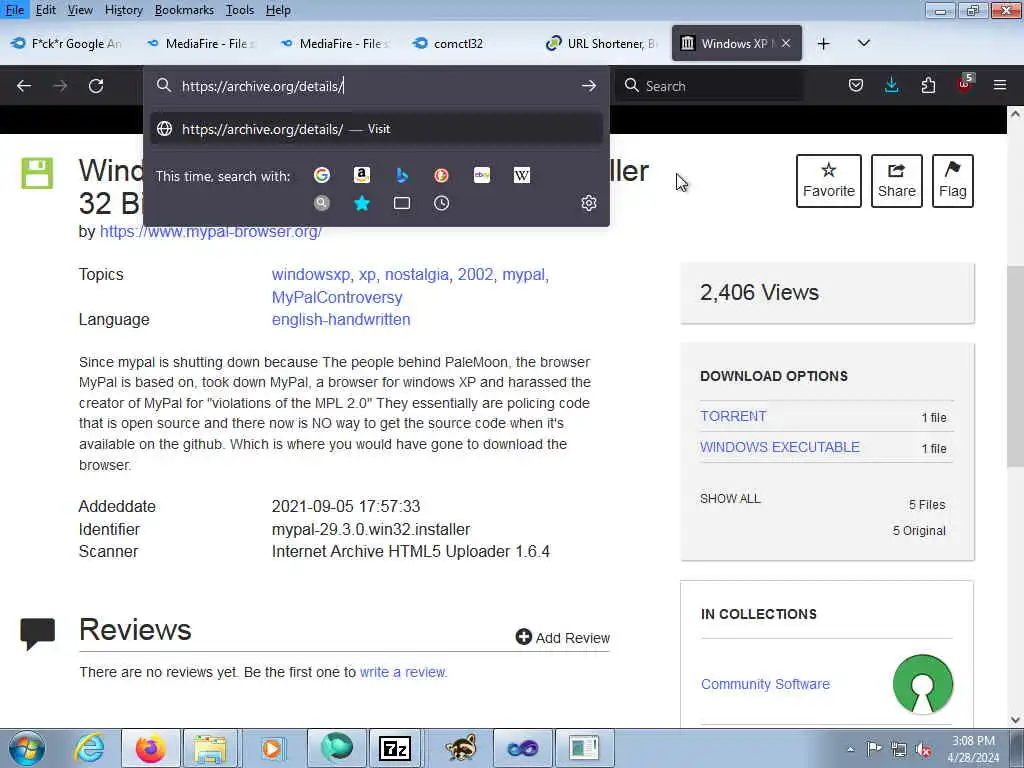1024x768 pixels.
Task: Open the windowsxp topic link
Action: (311, 274)
